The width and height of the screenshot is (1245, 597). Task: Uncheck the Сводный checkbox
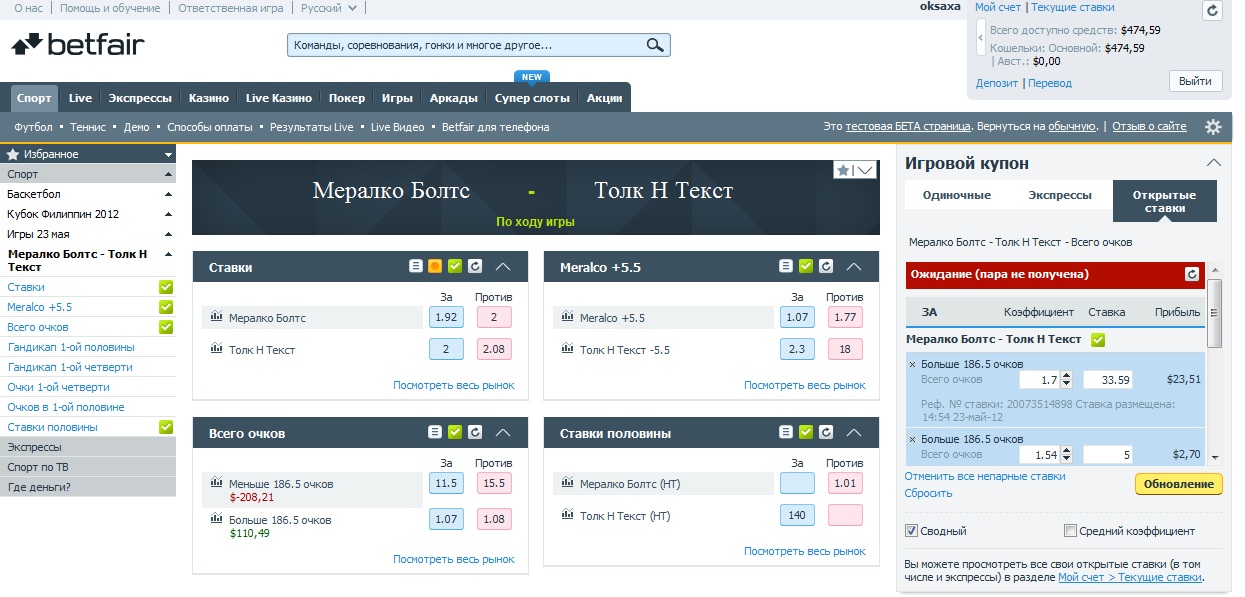tap(911, 531)
